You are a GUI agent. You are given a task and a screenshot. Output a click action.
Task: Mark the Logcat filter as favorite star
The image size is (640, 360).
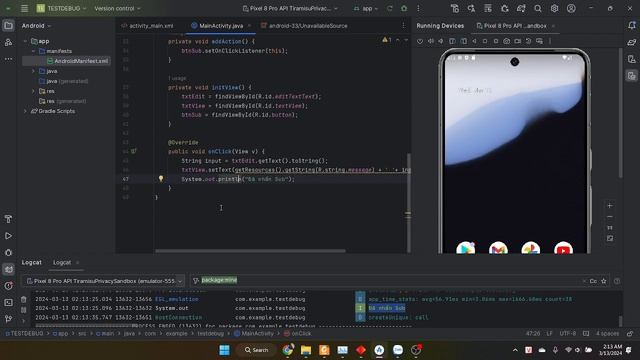coord(604,281)
